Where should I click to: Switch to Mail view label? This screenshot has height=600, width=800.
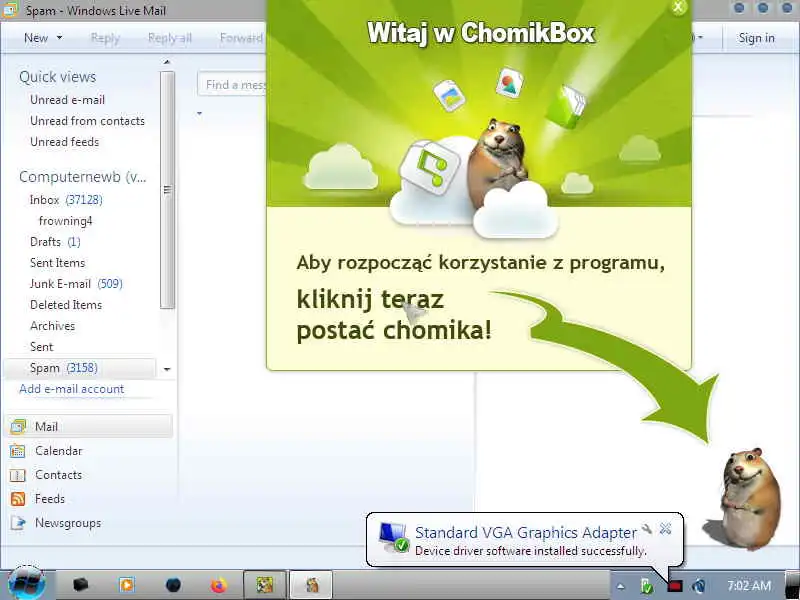click(x=46, y=427)
